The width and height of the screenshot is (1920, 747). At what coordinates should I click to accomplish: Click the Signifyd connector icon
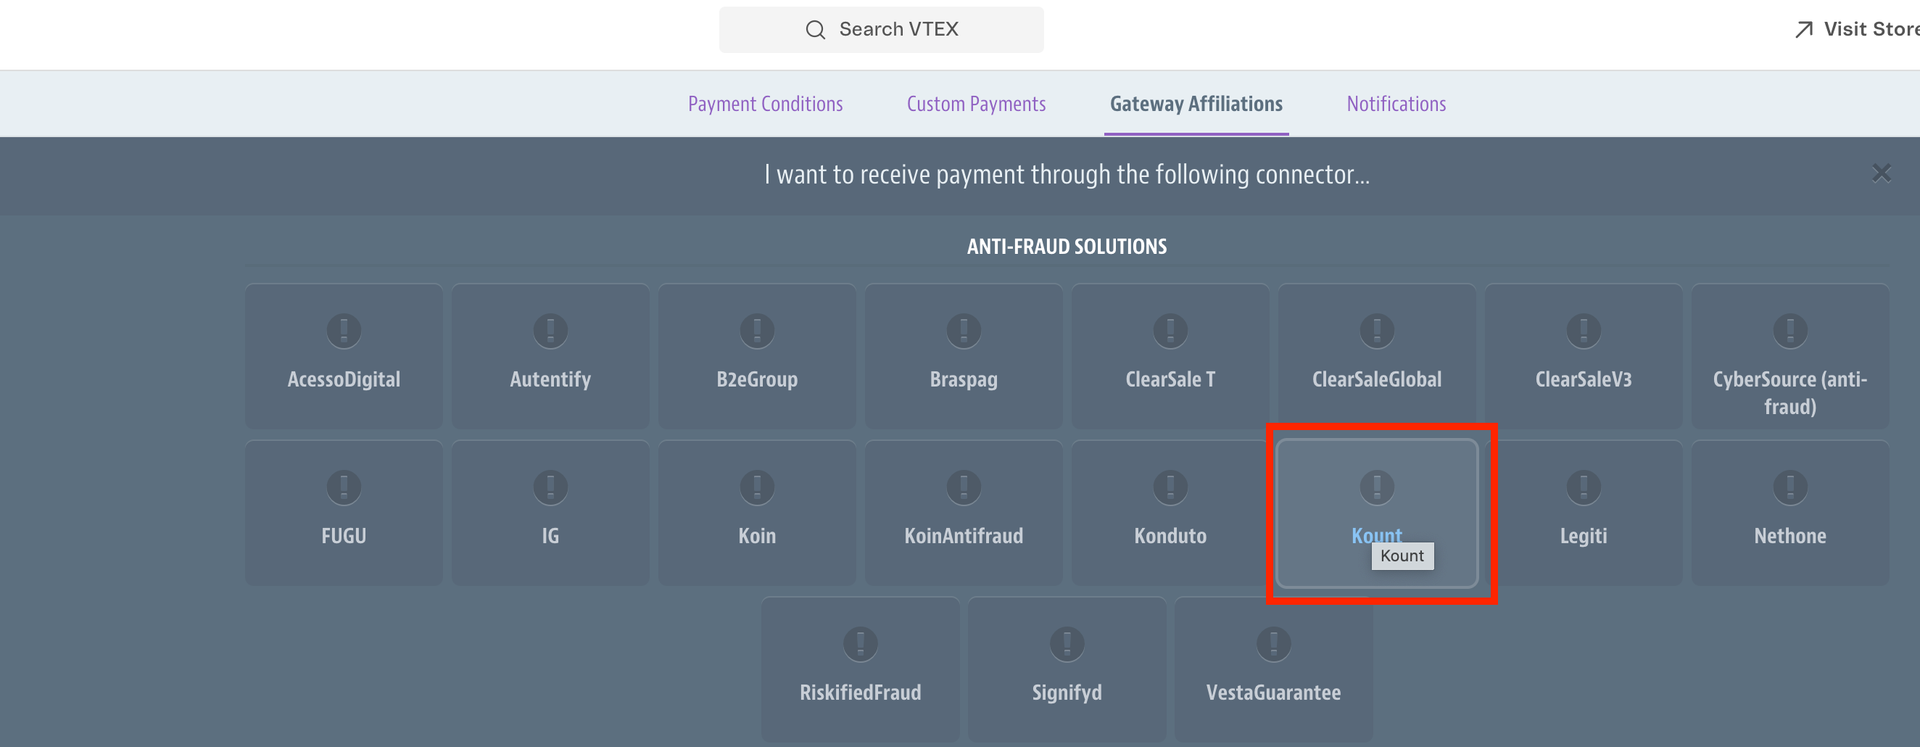click(x=1067, y=644)
